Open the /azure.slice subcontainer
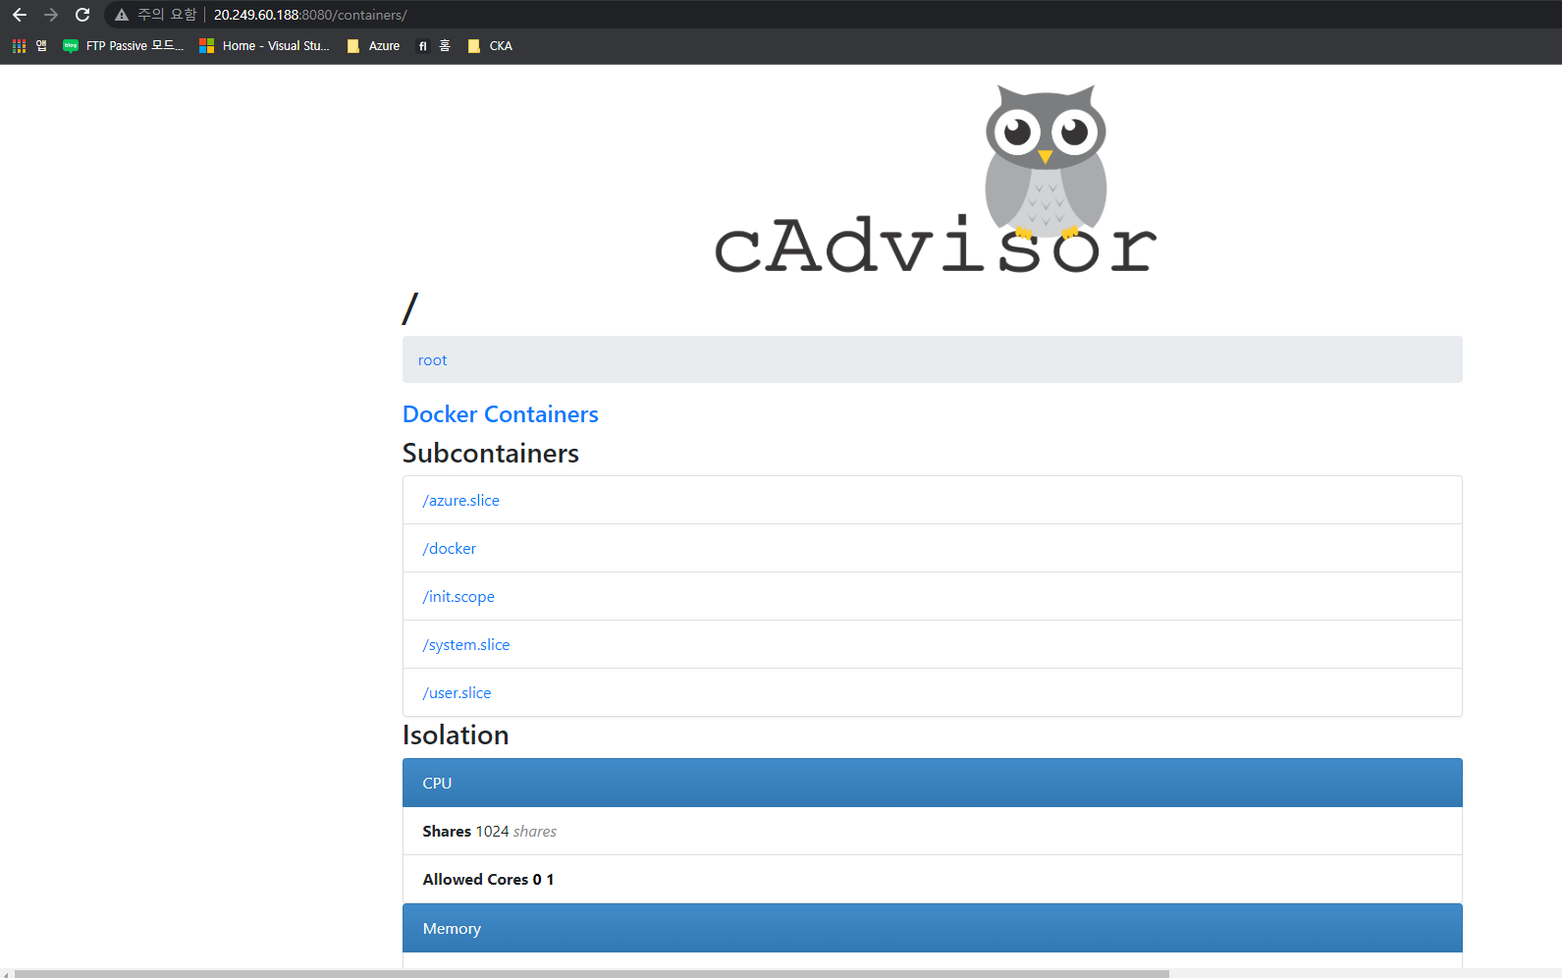The image size is (1562, 978). 460,500
